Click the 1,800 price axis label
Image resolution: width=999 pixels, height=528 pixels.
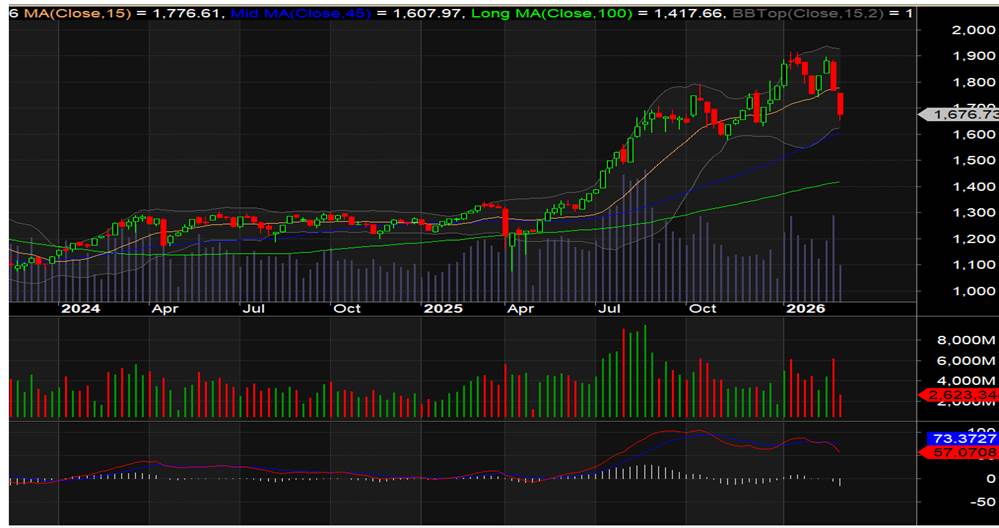coord(974,82)
